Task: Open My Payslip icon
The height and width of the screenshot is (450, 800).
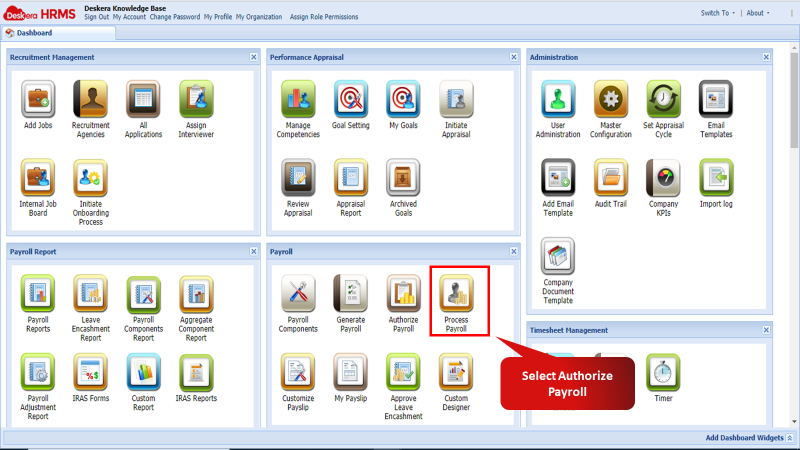Action: [x=351, y=372]
